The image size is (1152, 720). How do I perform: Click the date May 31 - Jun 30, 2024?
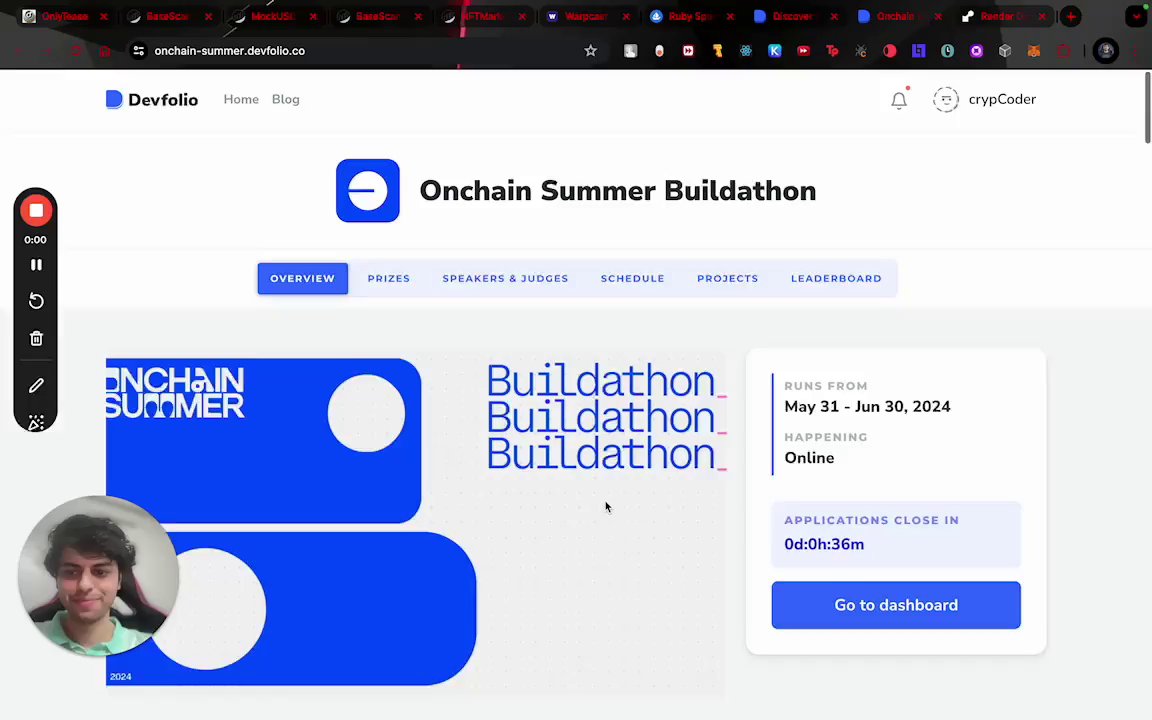click(x=867, y=406)
